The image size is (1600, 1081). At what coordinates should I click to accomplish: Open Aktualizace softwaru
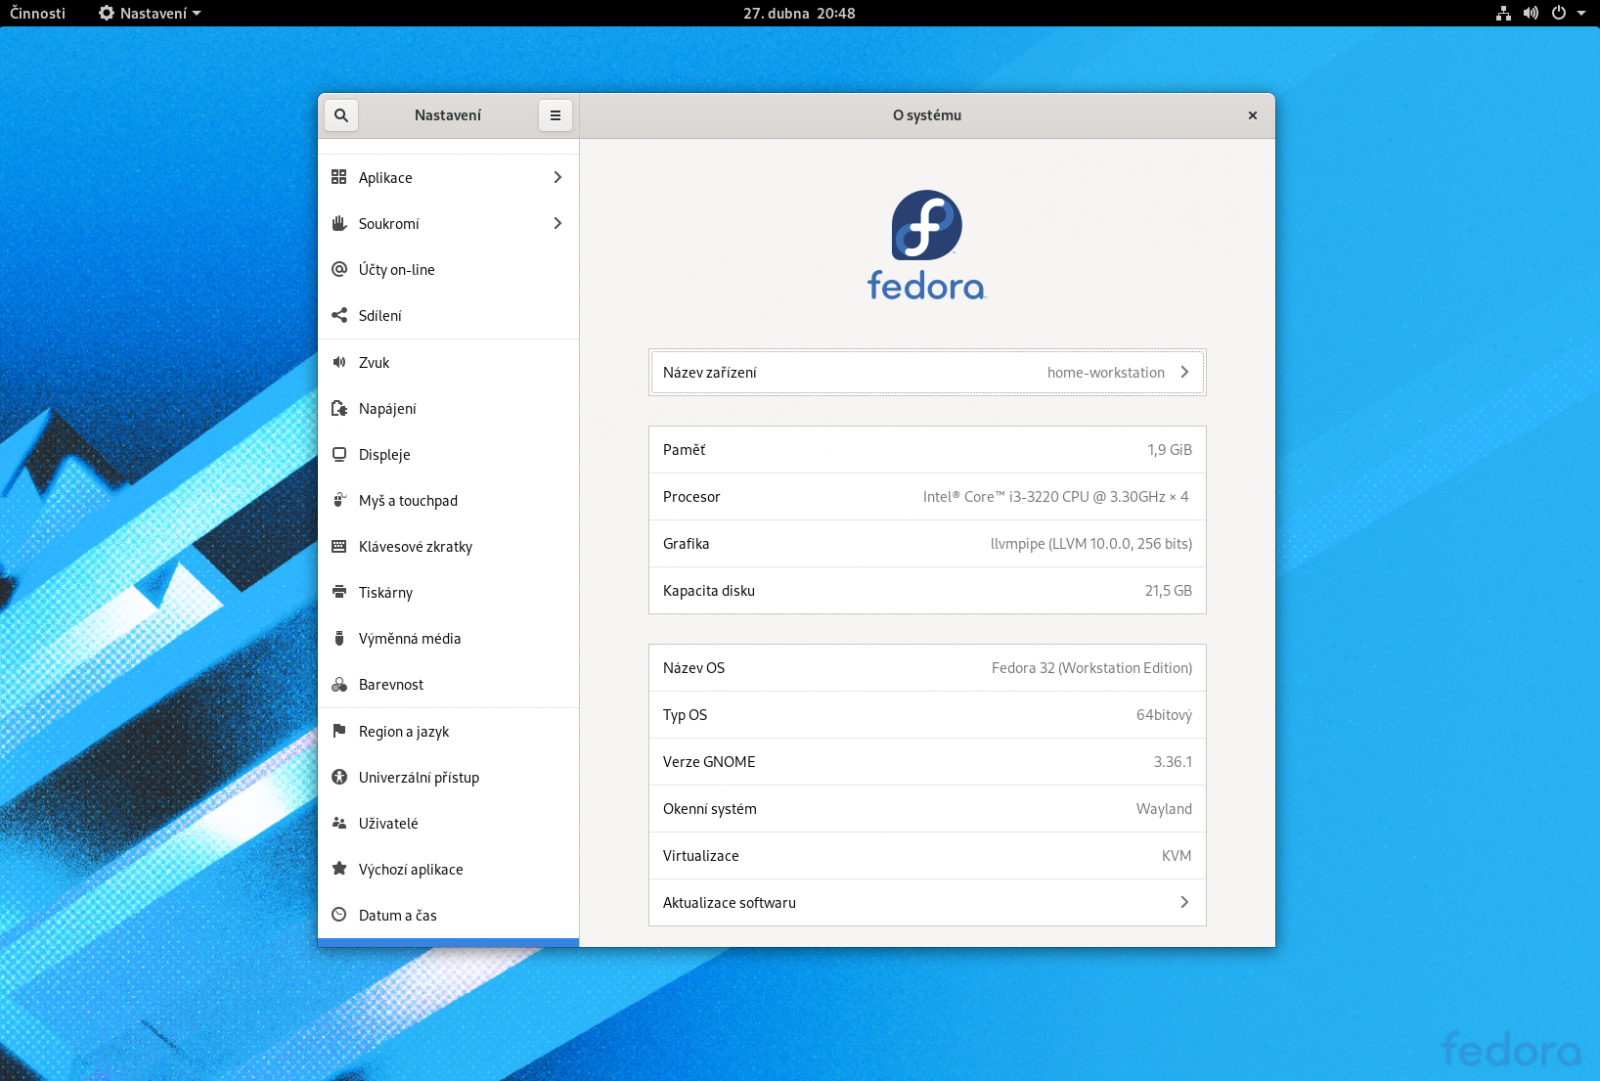pos(926,902)
